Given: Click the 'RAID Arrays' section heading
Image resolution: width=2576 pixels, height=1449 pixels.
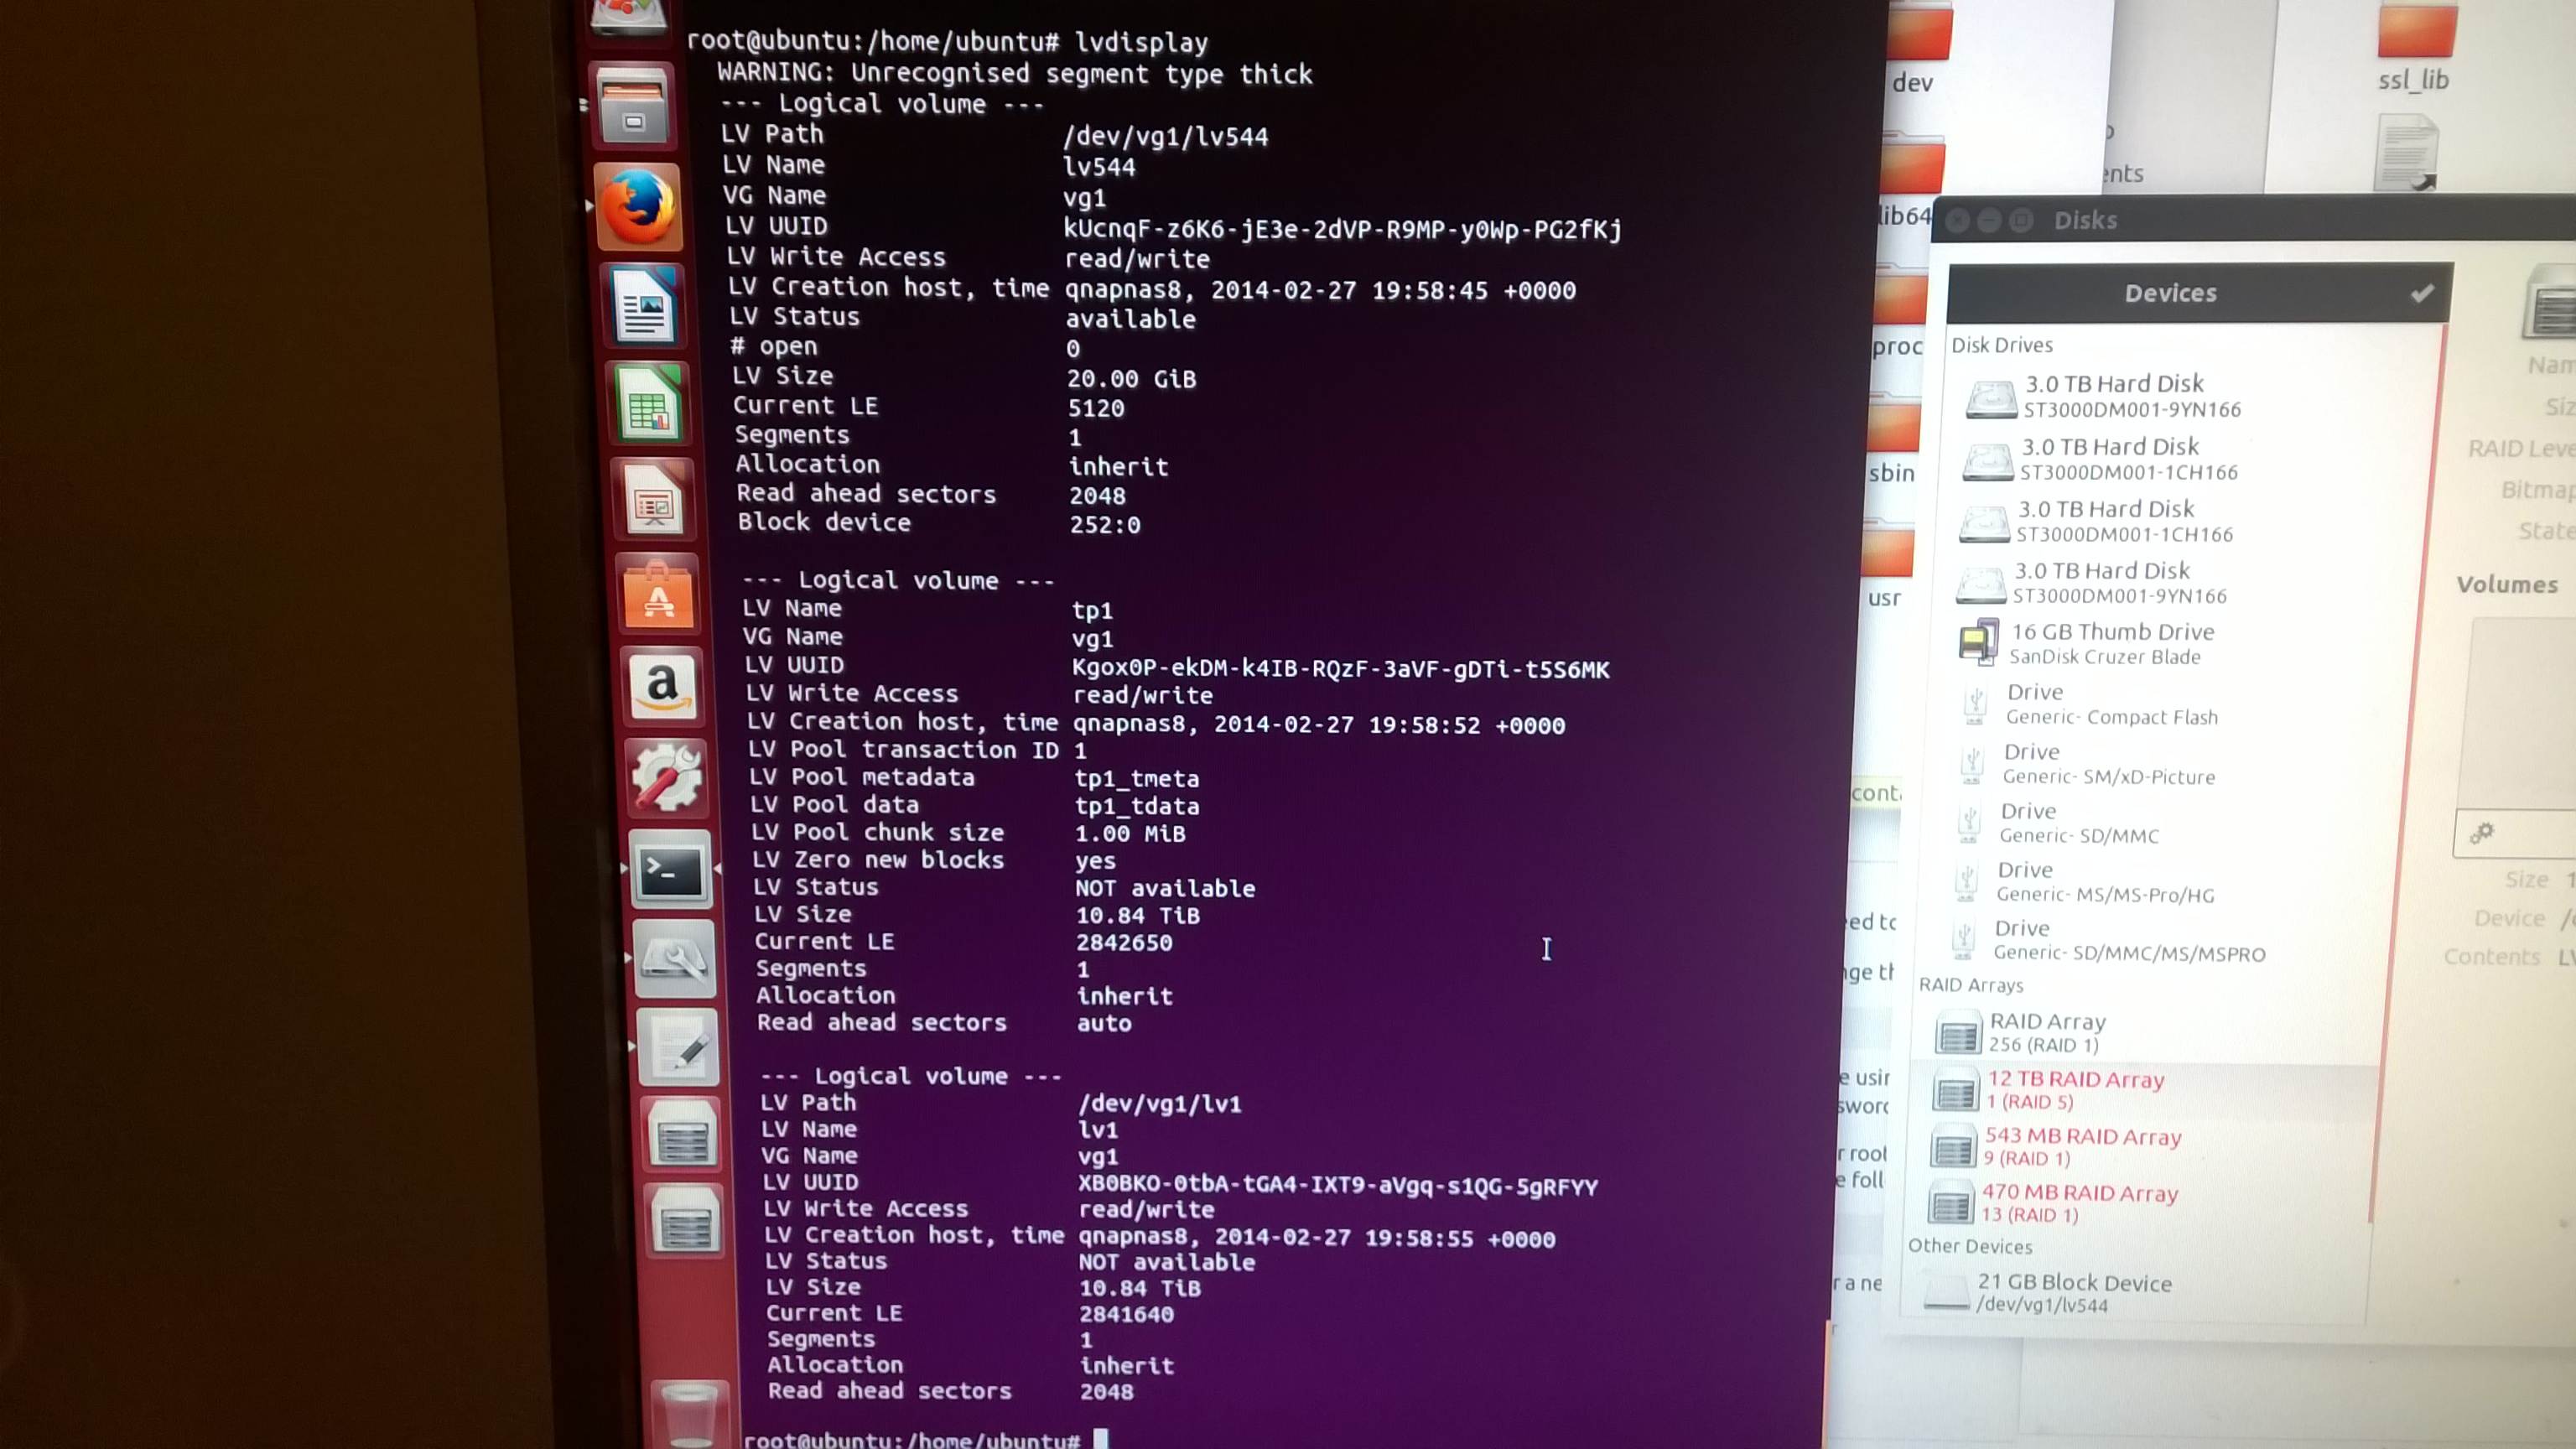Looking at the screenshot, I should [x=1970, y=985].
